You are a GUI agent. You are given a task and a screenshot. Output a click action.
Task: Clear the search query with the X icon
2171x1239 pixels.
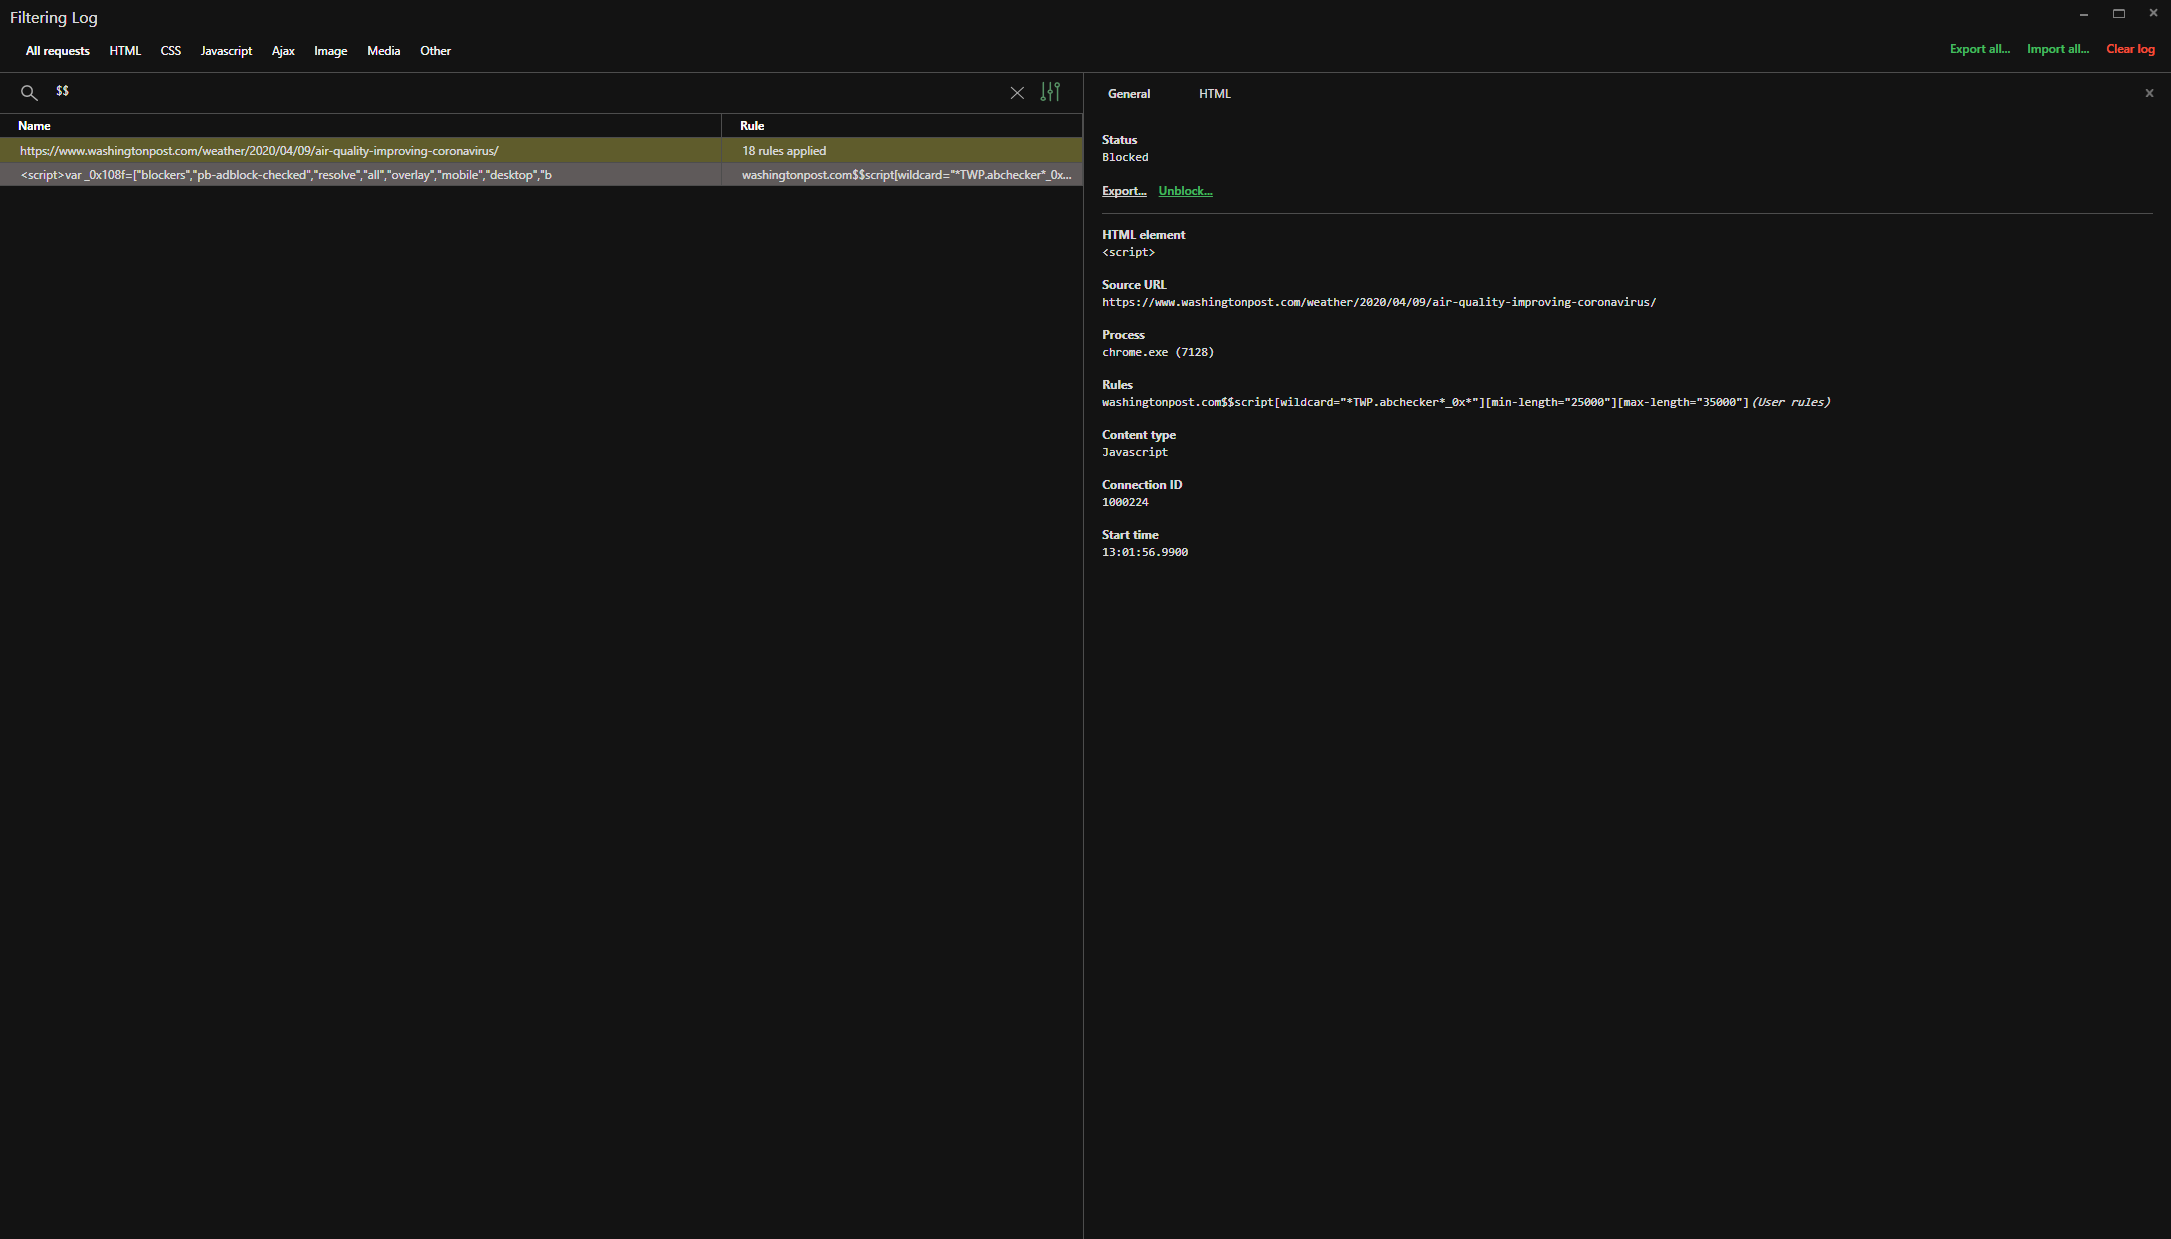(1017, 92)
